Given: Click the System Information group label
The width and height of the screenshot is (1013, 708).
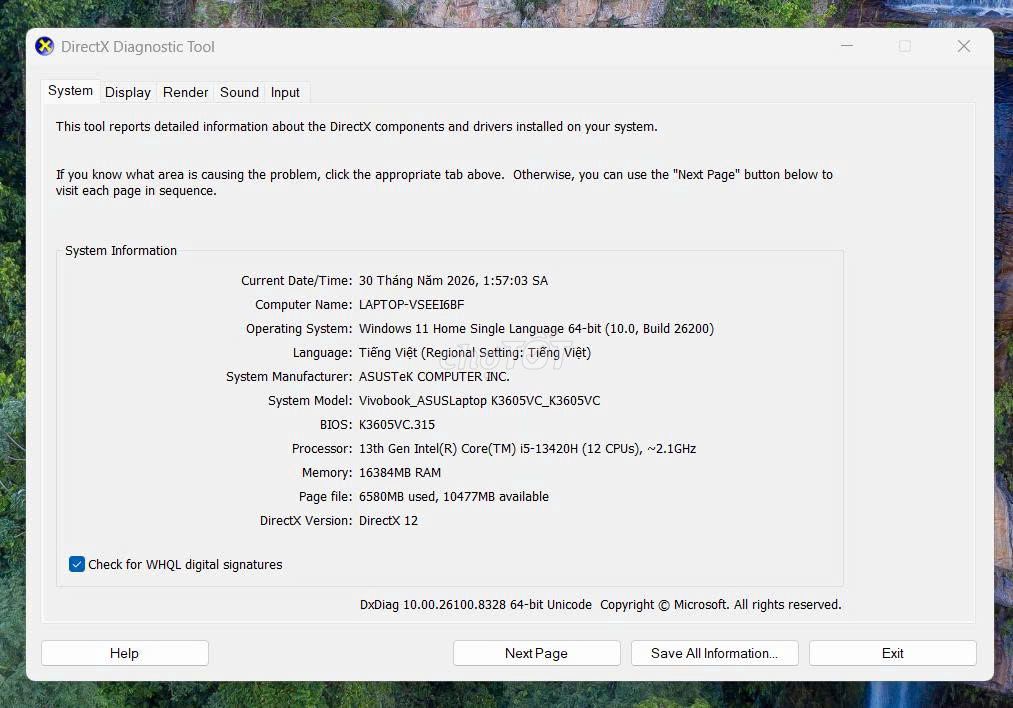Looking at the screenshot, I should [x=121, y=251].
